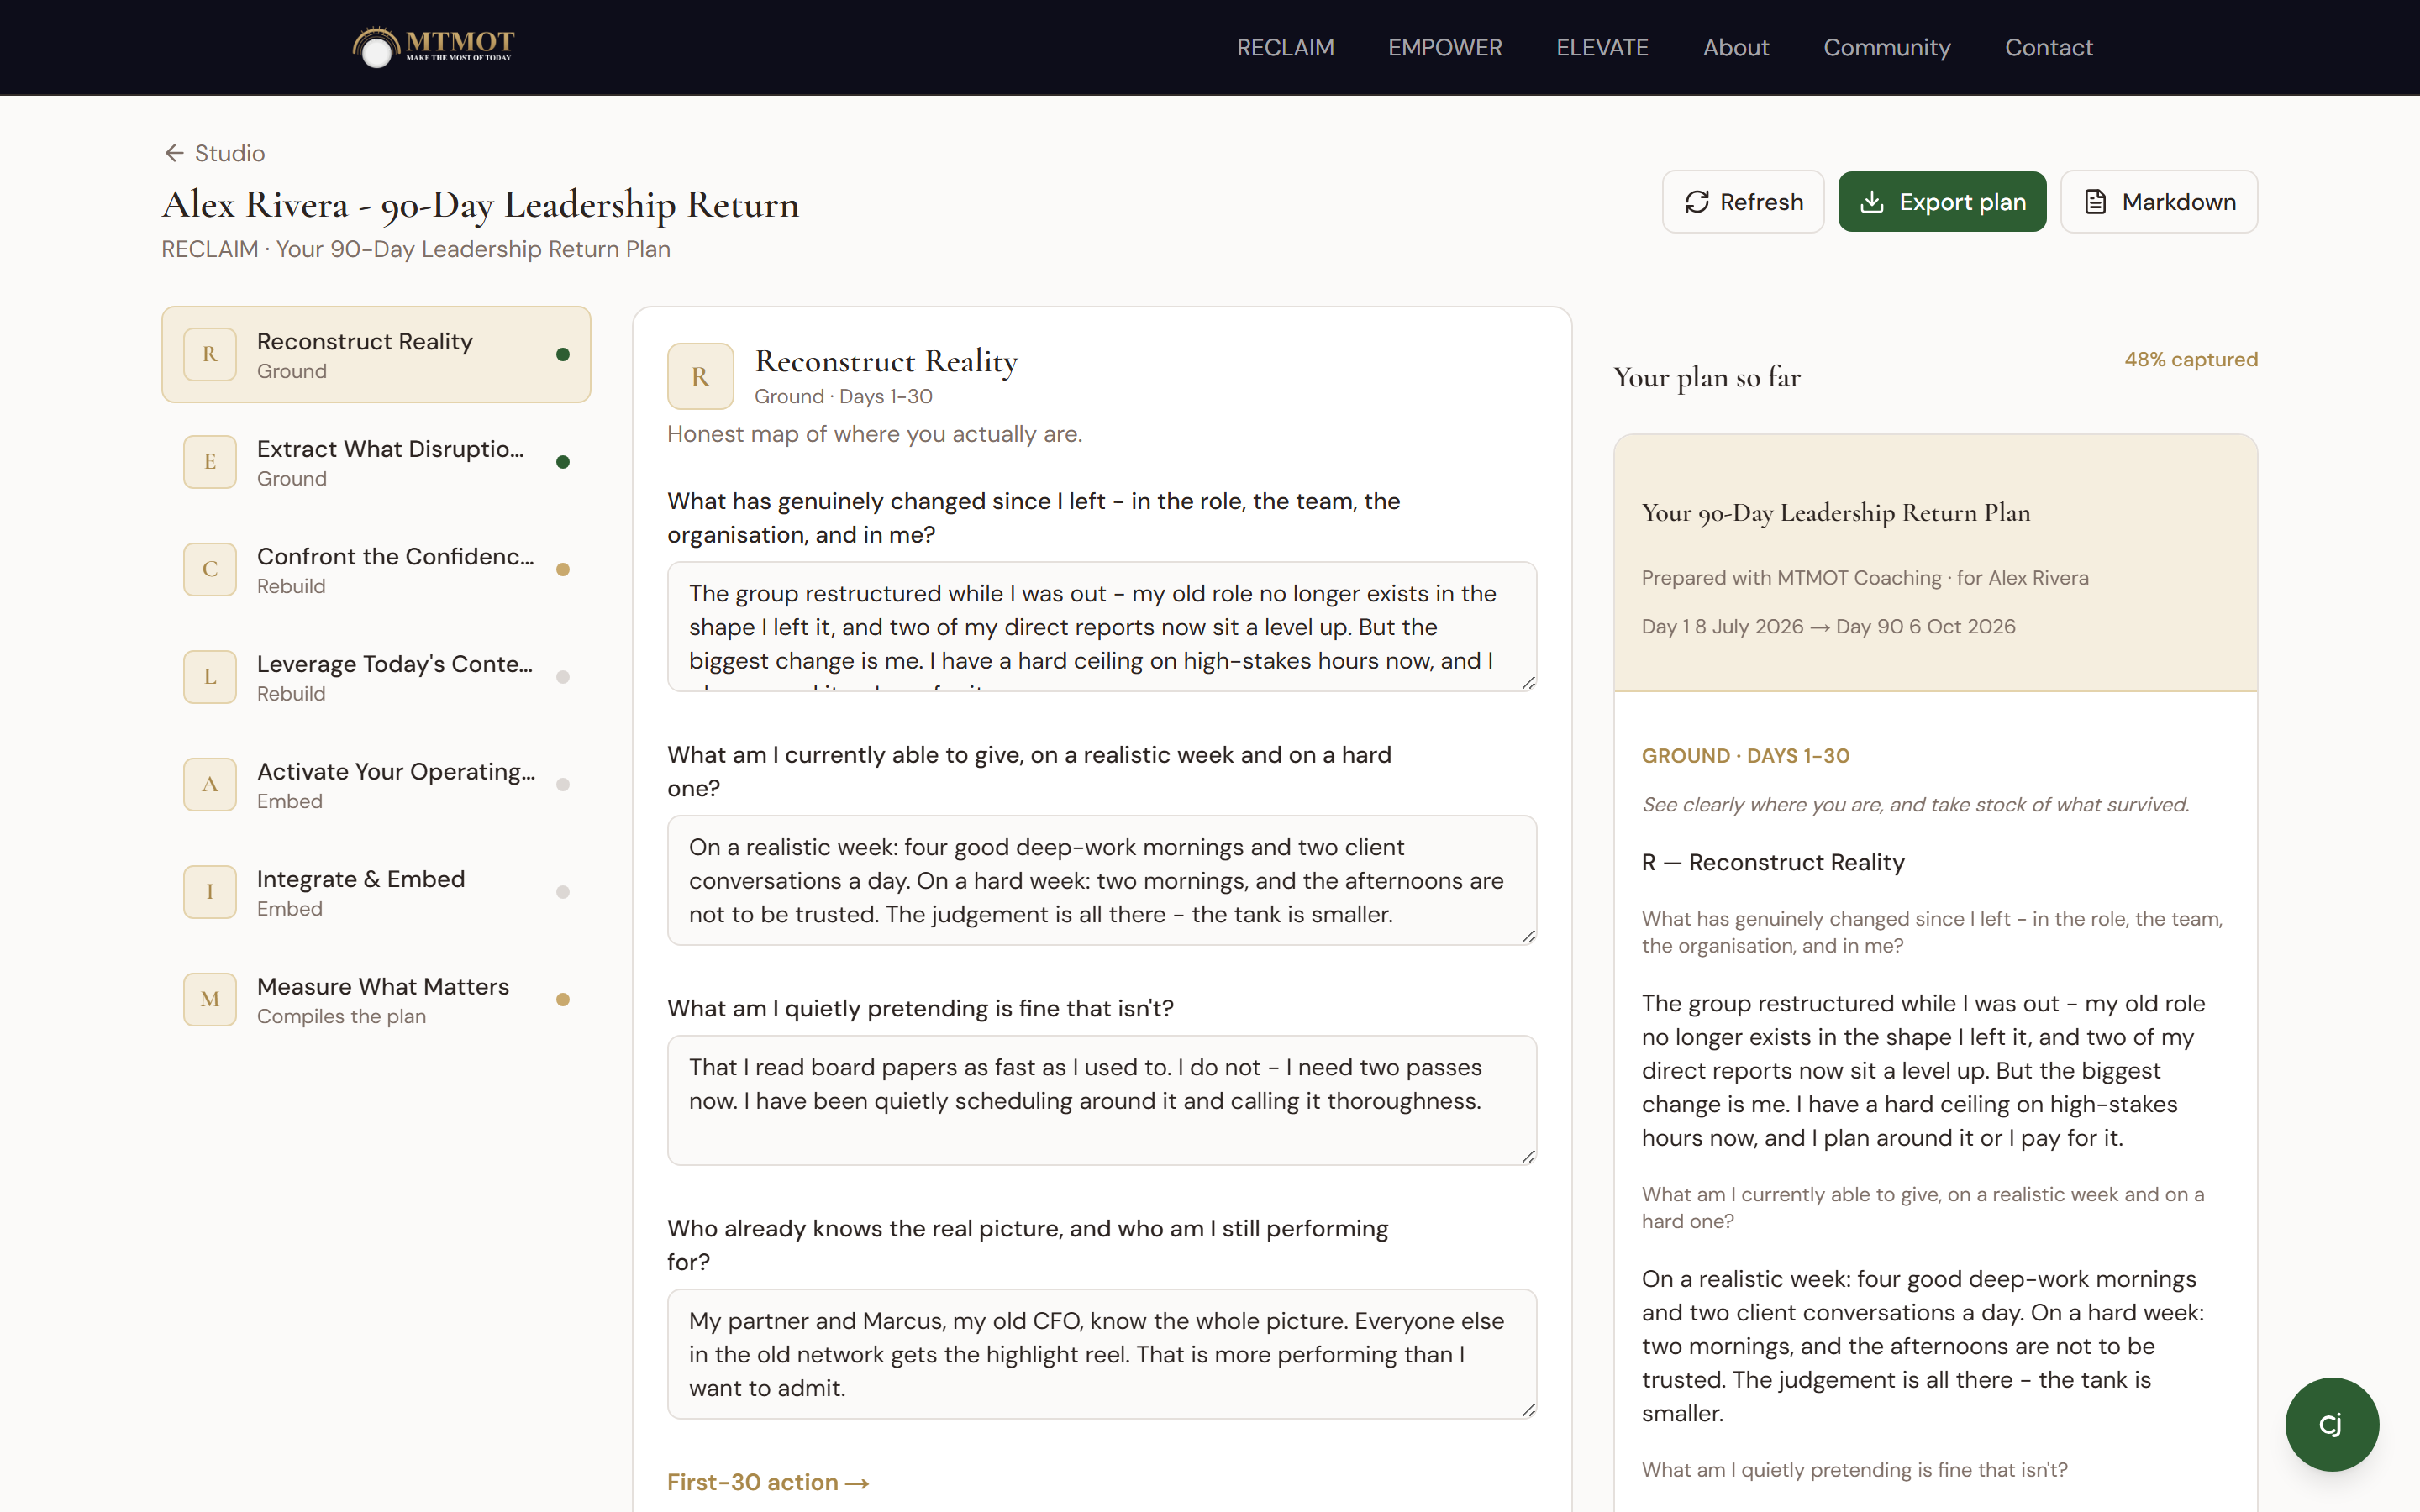2420x1512 pixels.
Task: Click the '48% captured' progress label
Action: coord(2191,359)
